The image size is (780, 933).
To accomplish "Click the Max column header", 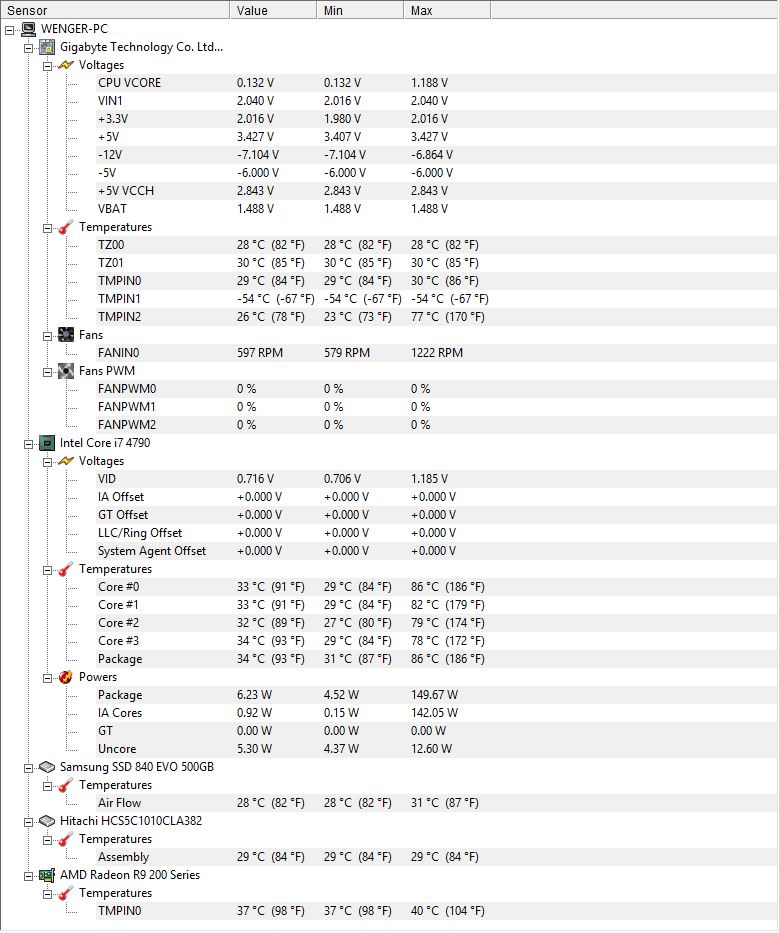I will (447, 10).
